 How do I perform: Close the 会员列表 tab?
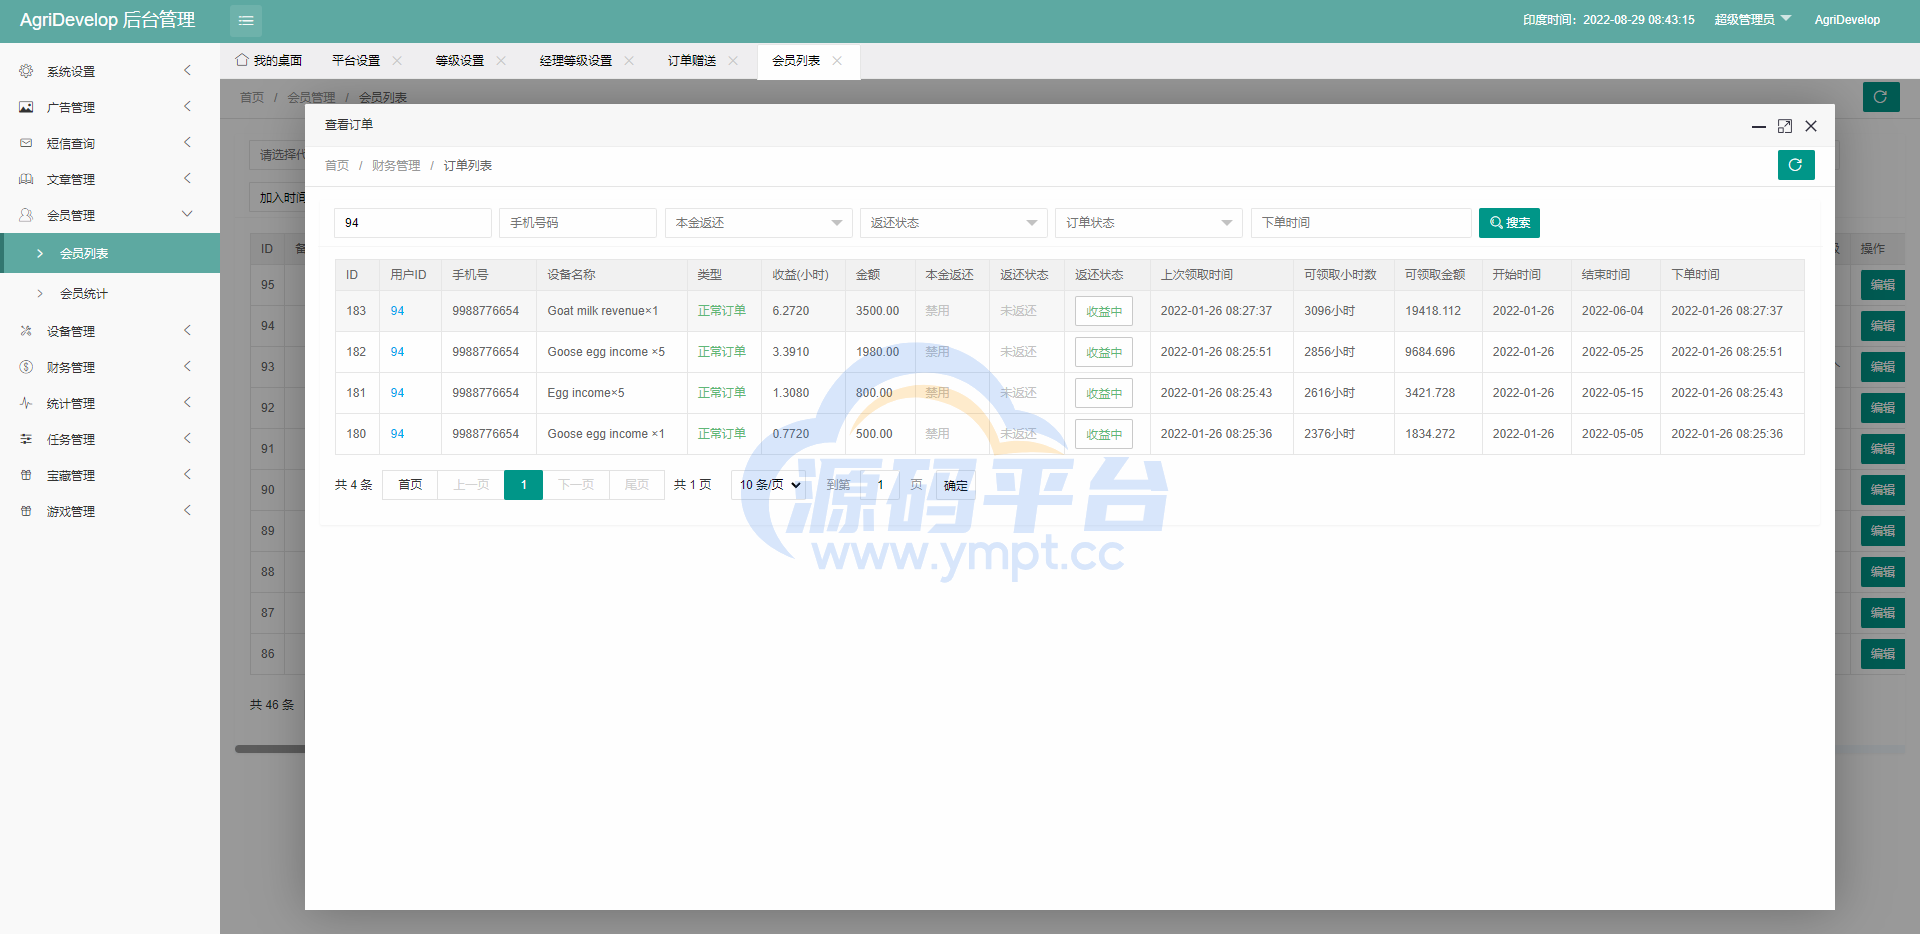click(837, 61)
